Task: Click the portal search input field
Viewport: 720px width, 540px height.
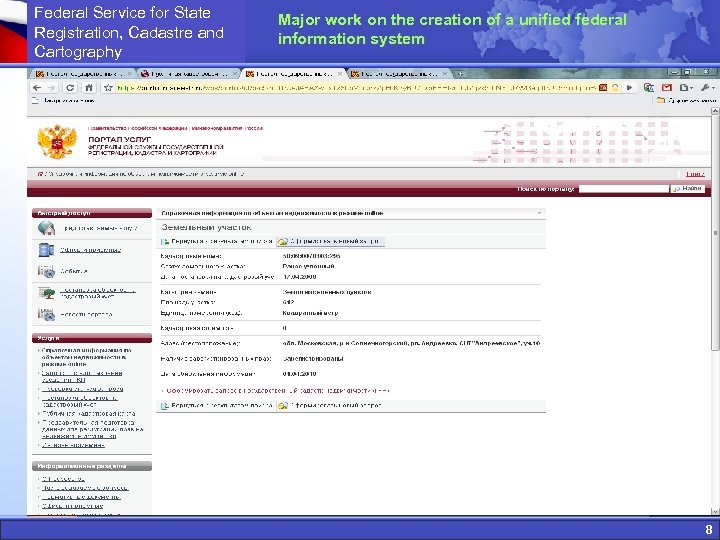Action: tap(624, 189)
